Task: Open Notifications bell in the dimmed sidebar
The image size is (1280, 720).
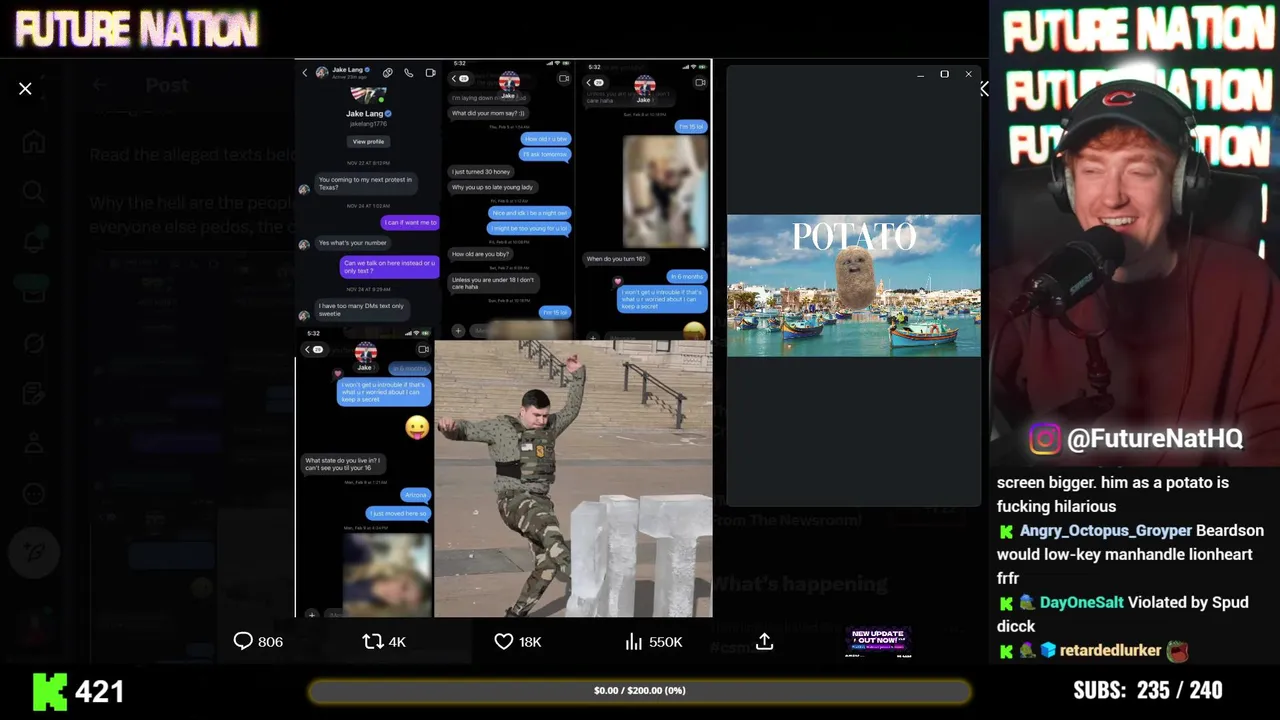Action: point(34,242)
